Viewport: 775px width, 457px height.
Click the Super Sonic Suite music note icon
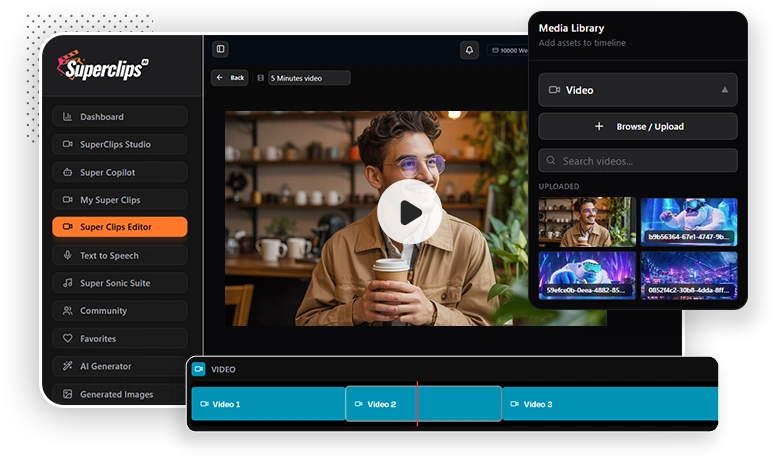click(x=67, y=283)
